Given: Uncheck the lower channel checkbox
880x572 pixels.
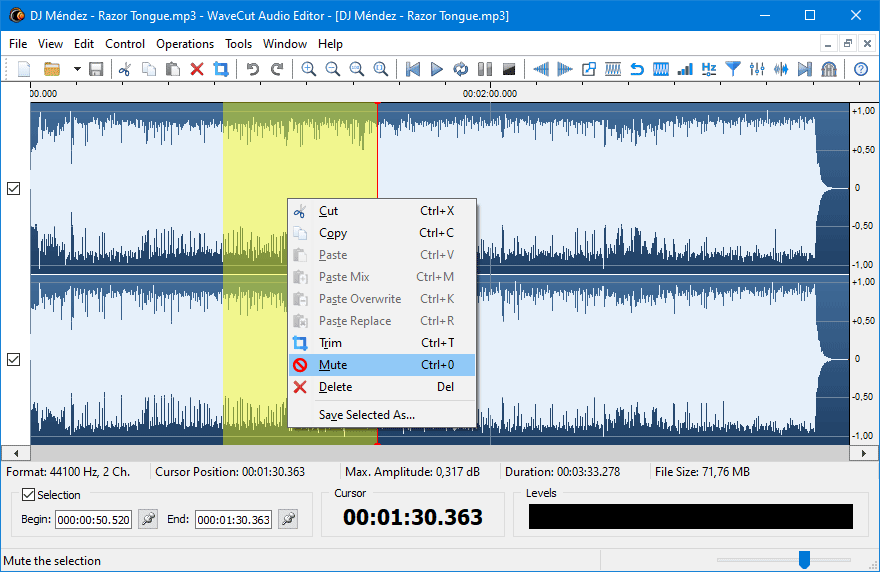Looking at the screenshot, I should tap(13, 359).
